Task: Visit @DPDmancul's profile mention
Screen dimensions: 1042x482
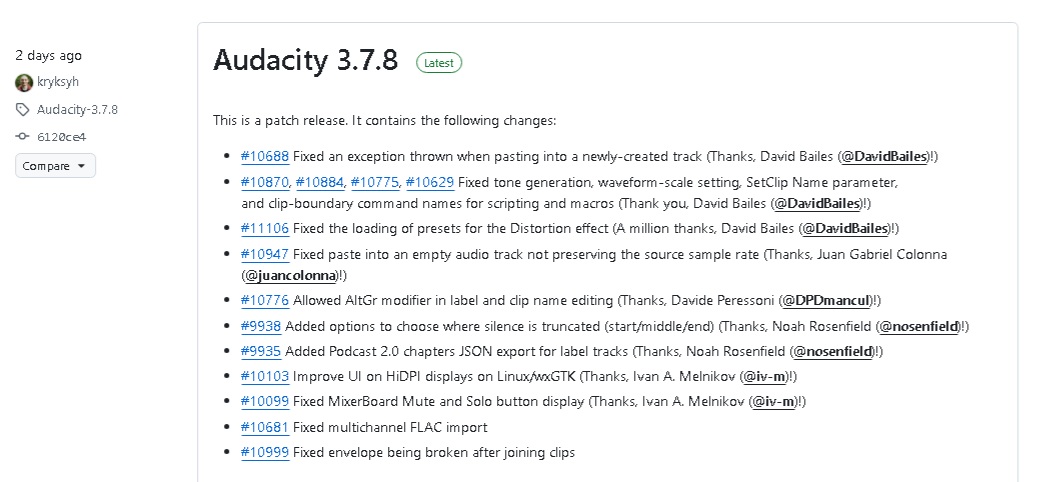Action: (826, 301)
